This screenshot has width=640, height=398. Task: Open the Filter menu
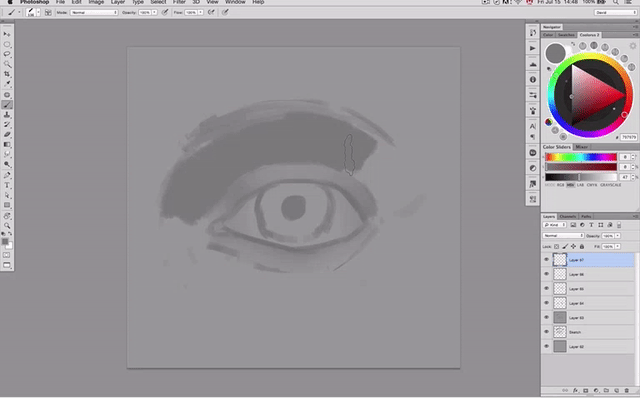coord(179,2)
